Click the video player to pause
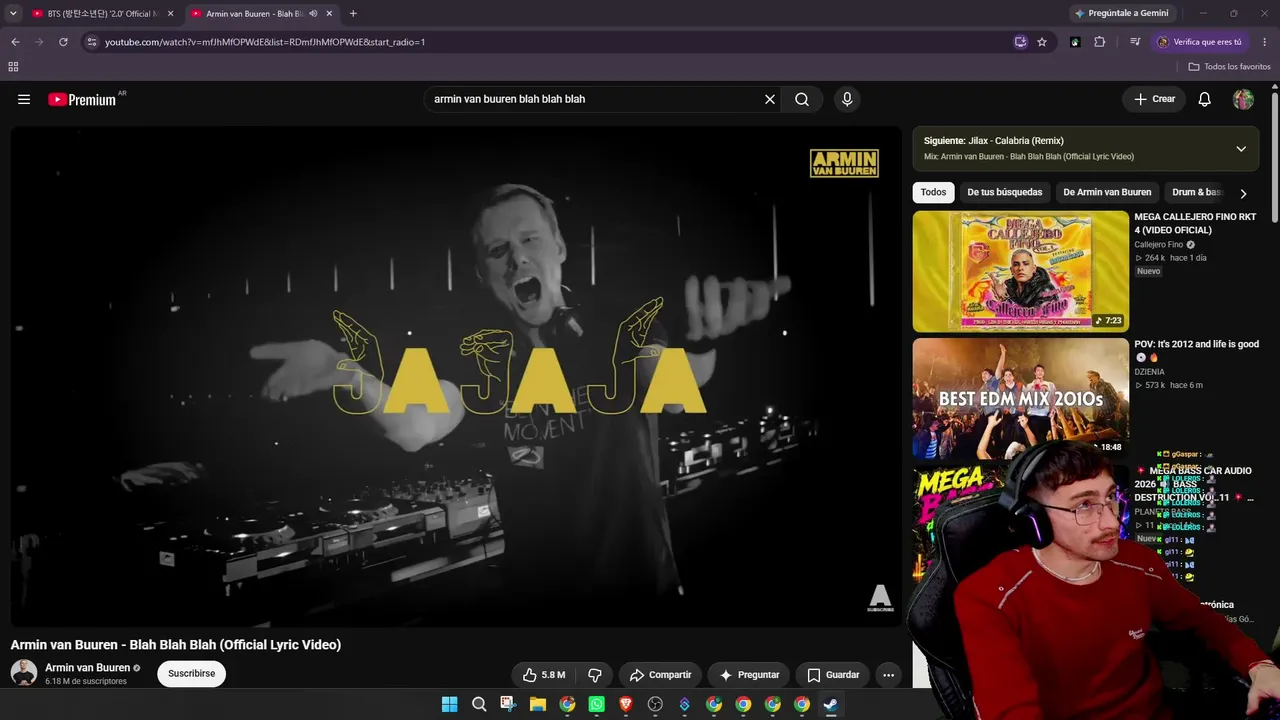Screen dimensions: 1280x720 456,376
